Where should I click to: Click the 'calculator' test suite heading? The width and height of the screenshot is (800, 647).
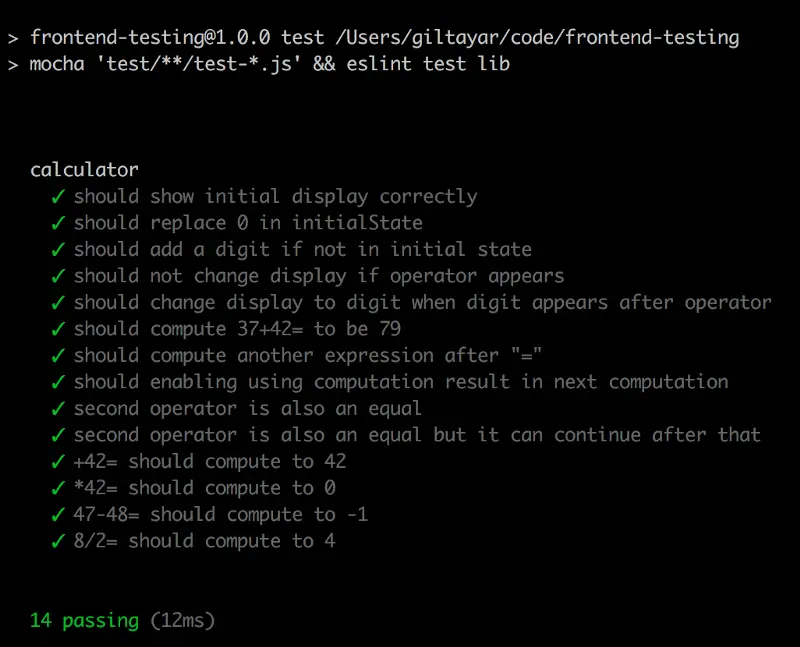84,170
